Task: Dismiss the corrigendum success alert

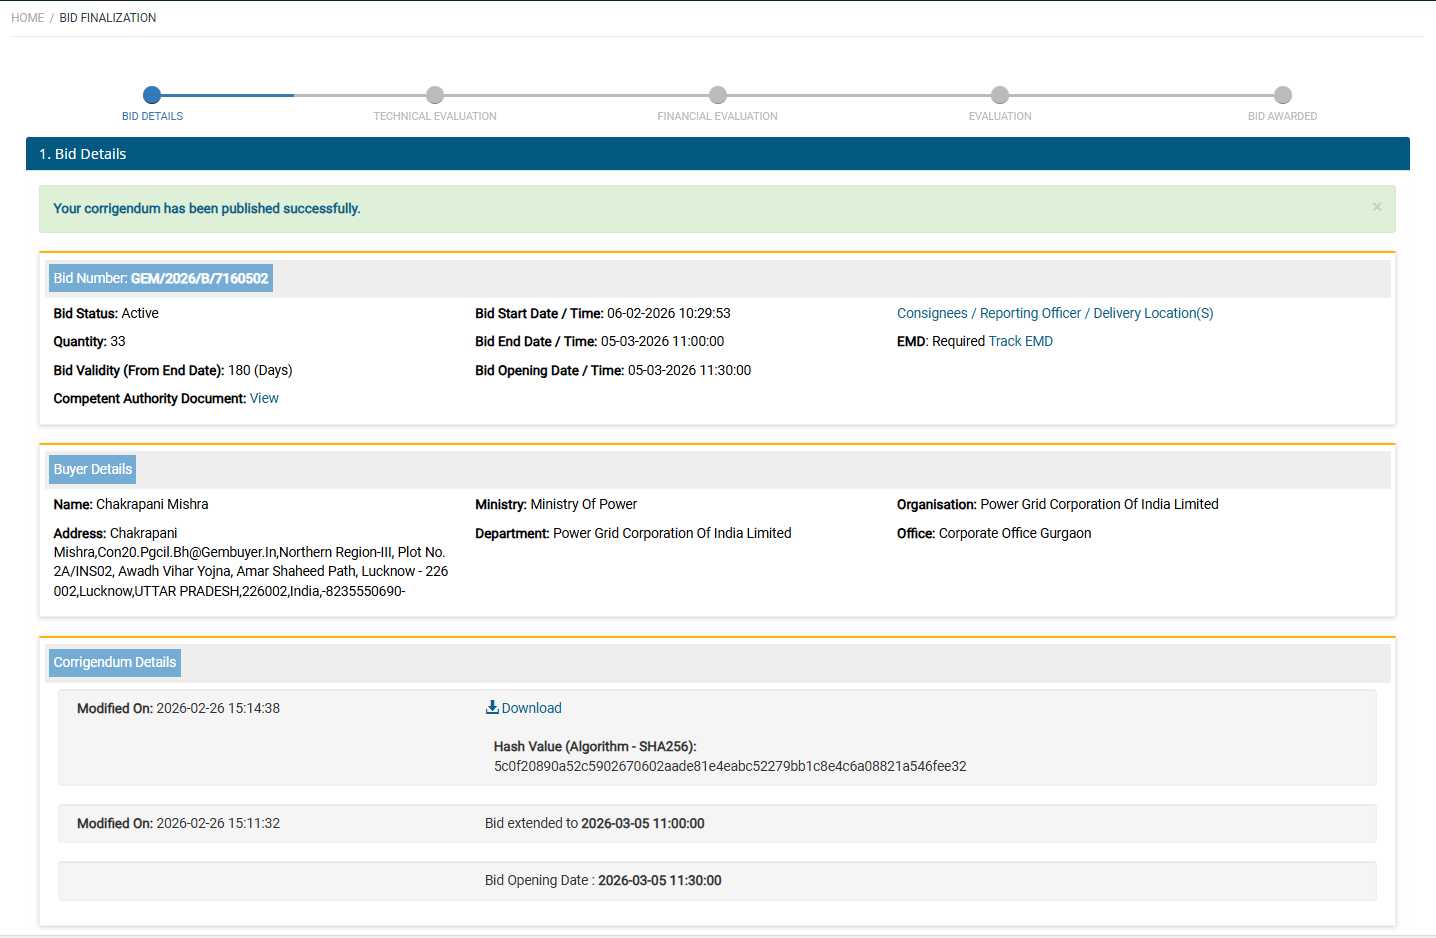Action: [1377, 207]
